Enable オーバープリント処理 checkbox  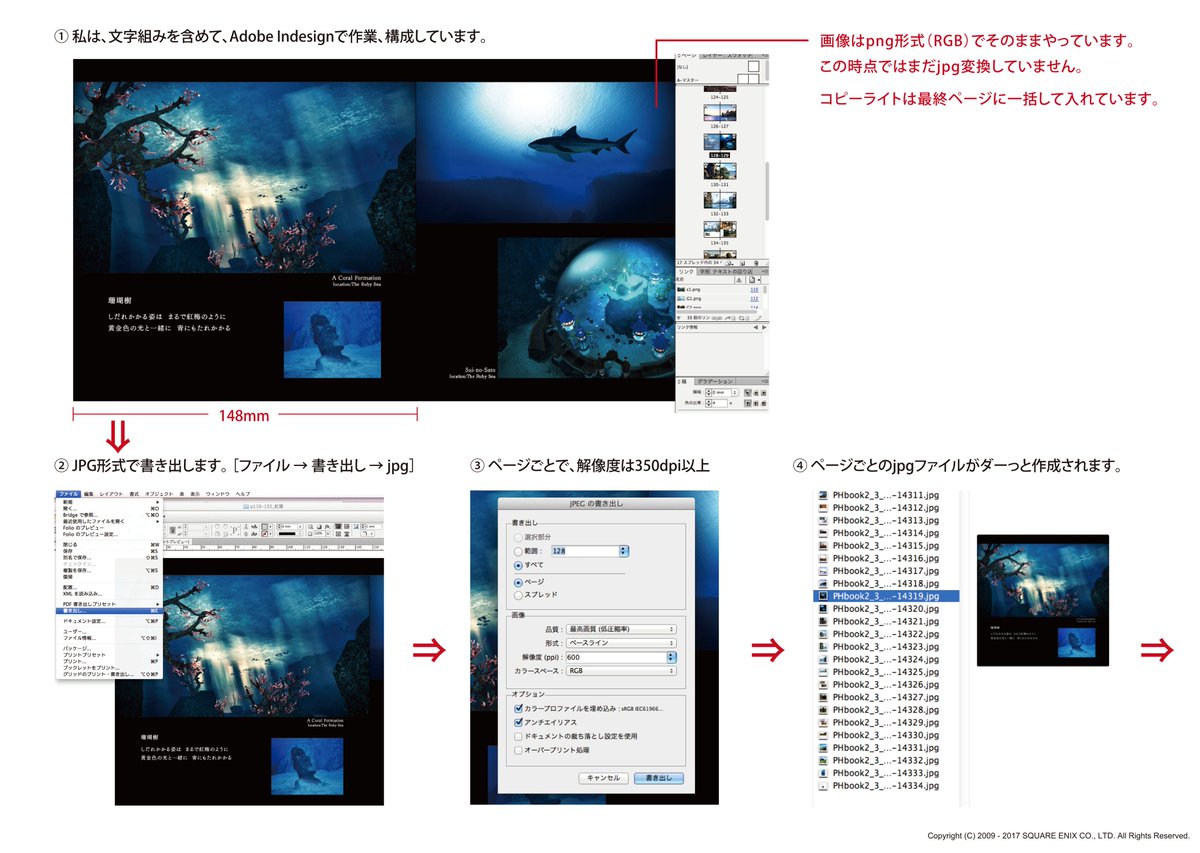point(517,749)
